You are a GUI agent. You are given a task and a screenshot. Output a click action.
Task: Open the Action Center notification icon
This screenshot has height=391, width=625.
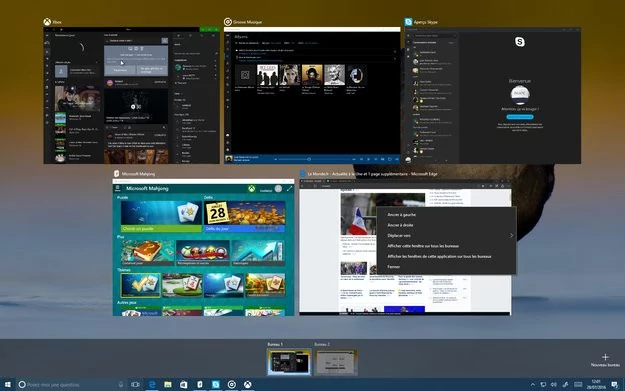click(x=615, y=385)
